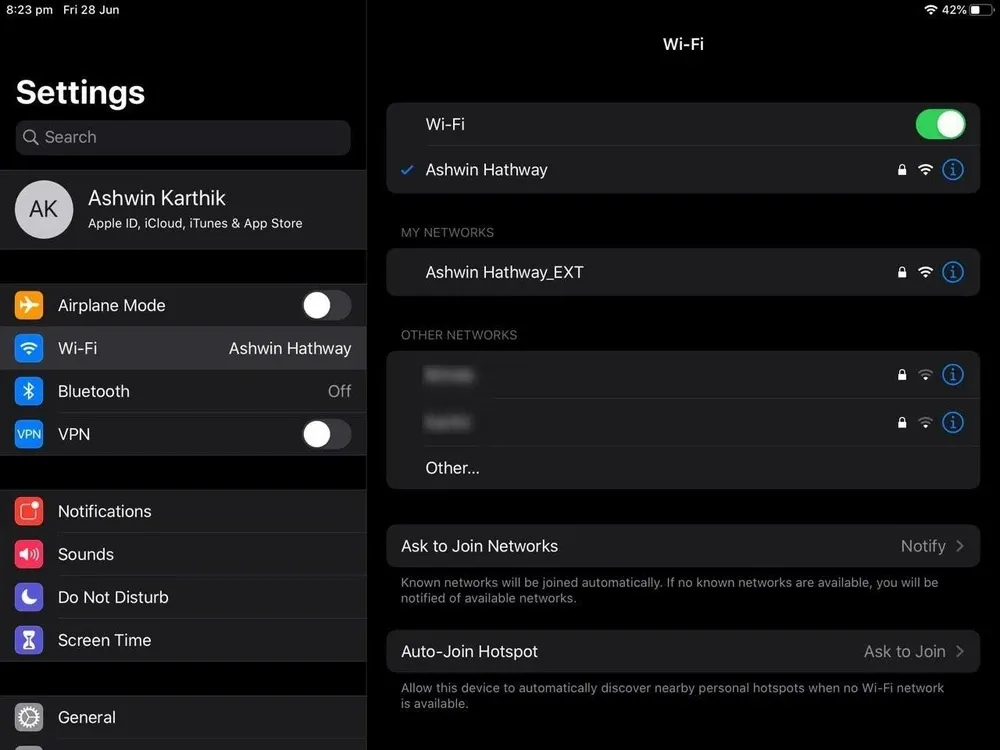1000x750 pixels.
Task: Turn on the VPN switch
Action: [x=326, y=434]
